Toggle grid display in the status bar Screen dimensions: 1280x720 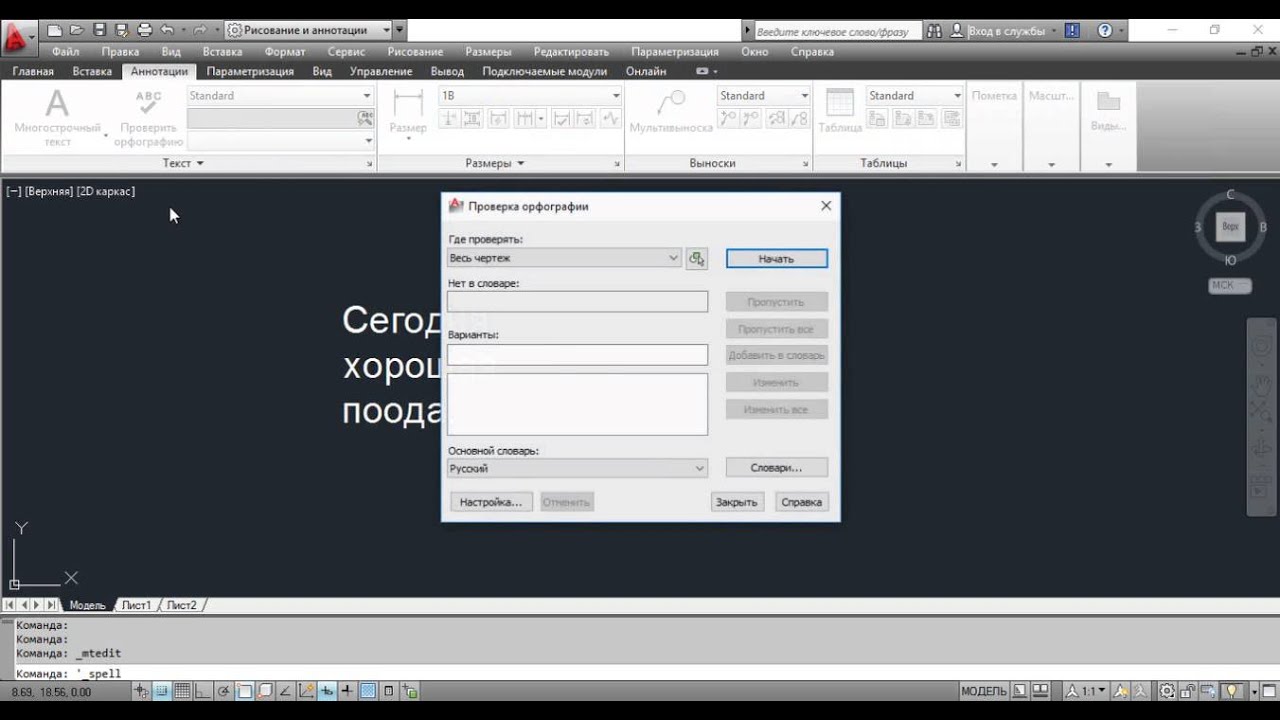pos(183,691)
